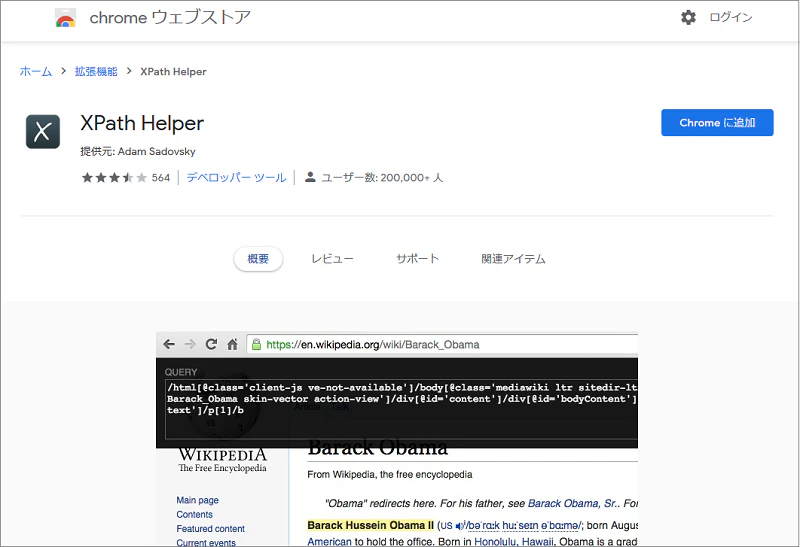Screen dimensions: 800x547
Task: Click the XPath Helper extension icon
Action: pos(43,132)
